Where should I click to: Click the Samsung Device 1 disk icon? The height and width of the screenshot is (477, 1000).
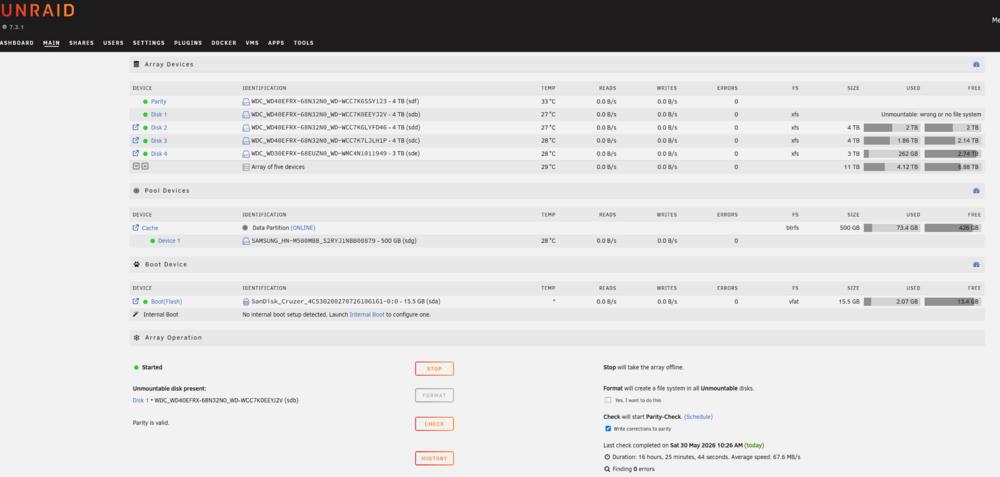coord(246,241)
